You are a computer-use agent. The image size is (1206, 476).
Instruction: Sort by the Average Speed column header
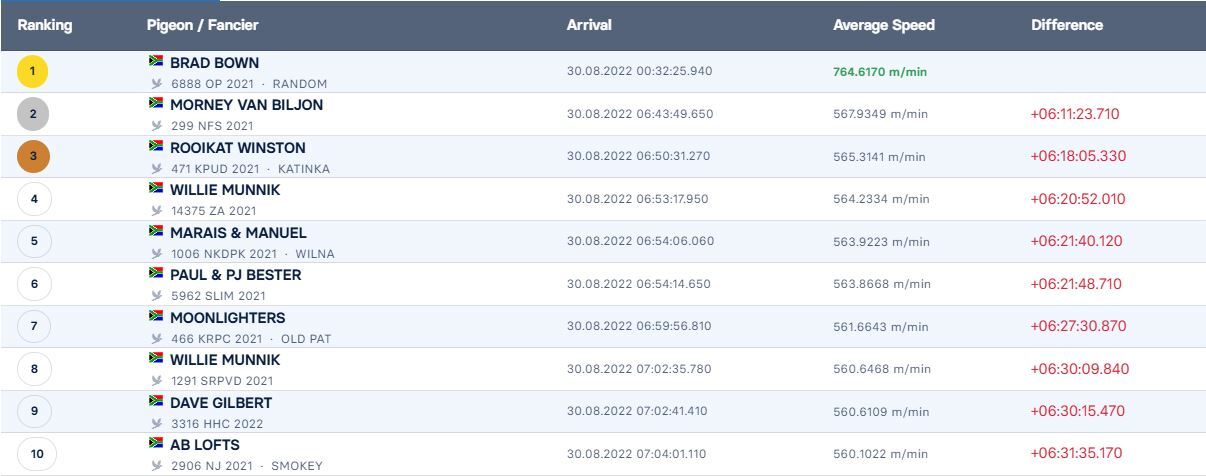(884, 25)
